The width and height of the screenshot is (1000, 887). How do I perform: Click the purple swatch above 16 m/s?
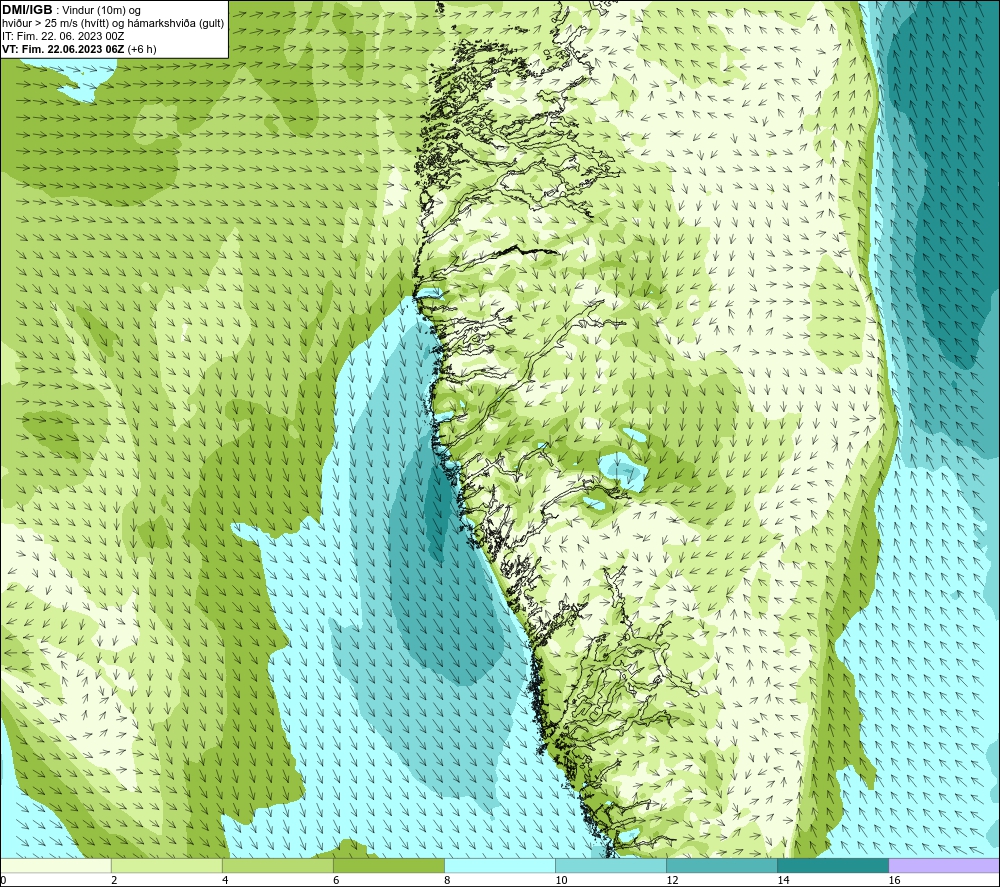point(944,866)
